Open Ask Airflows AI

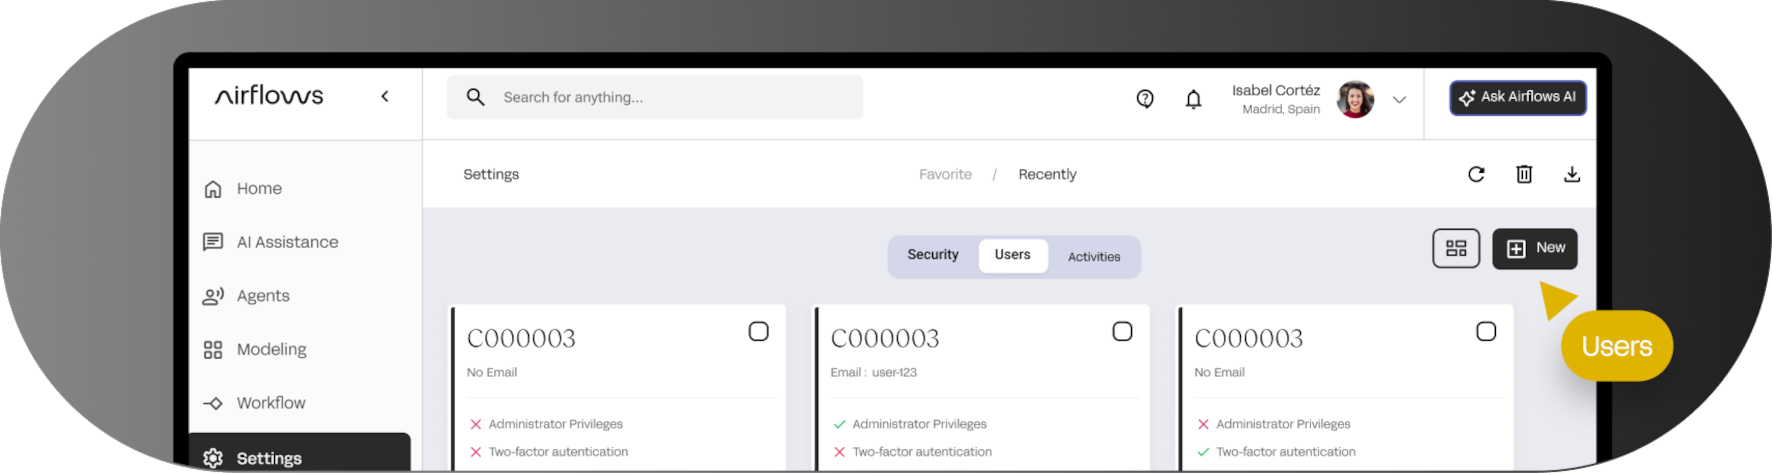[x=1517, y=97]
